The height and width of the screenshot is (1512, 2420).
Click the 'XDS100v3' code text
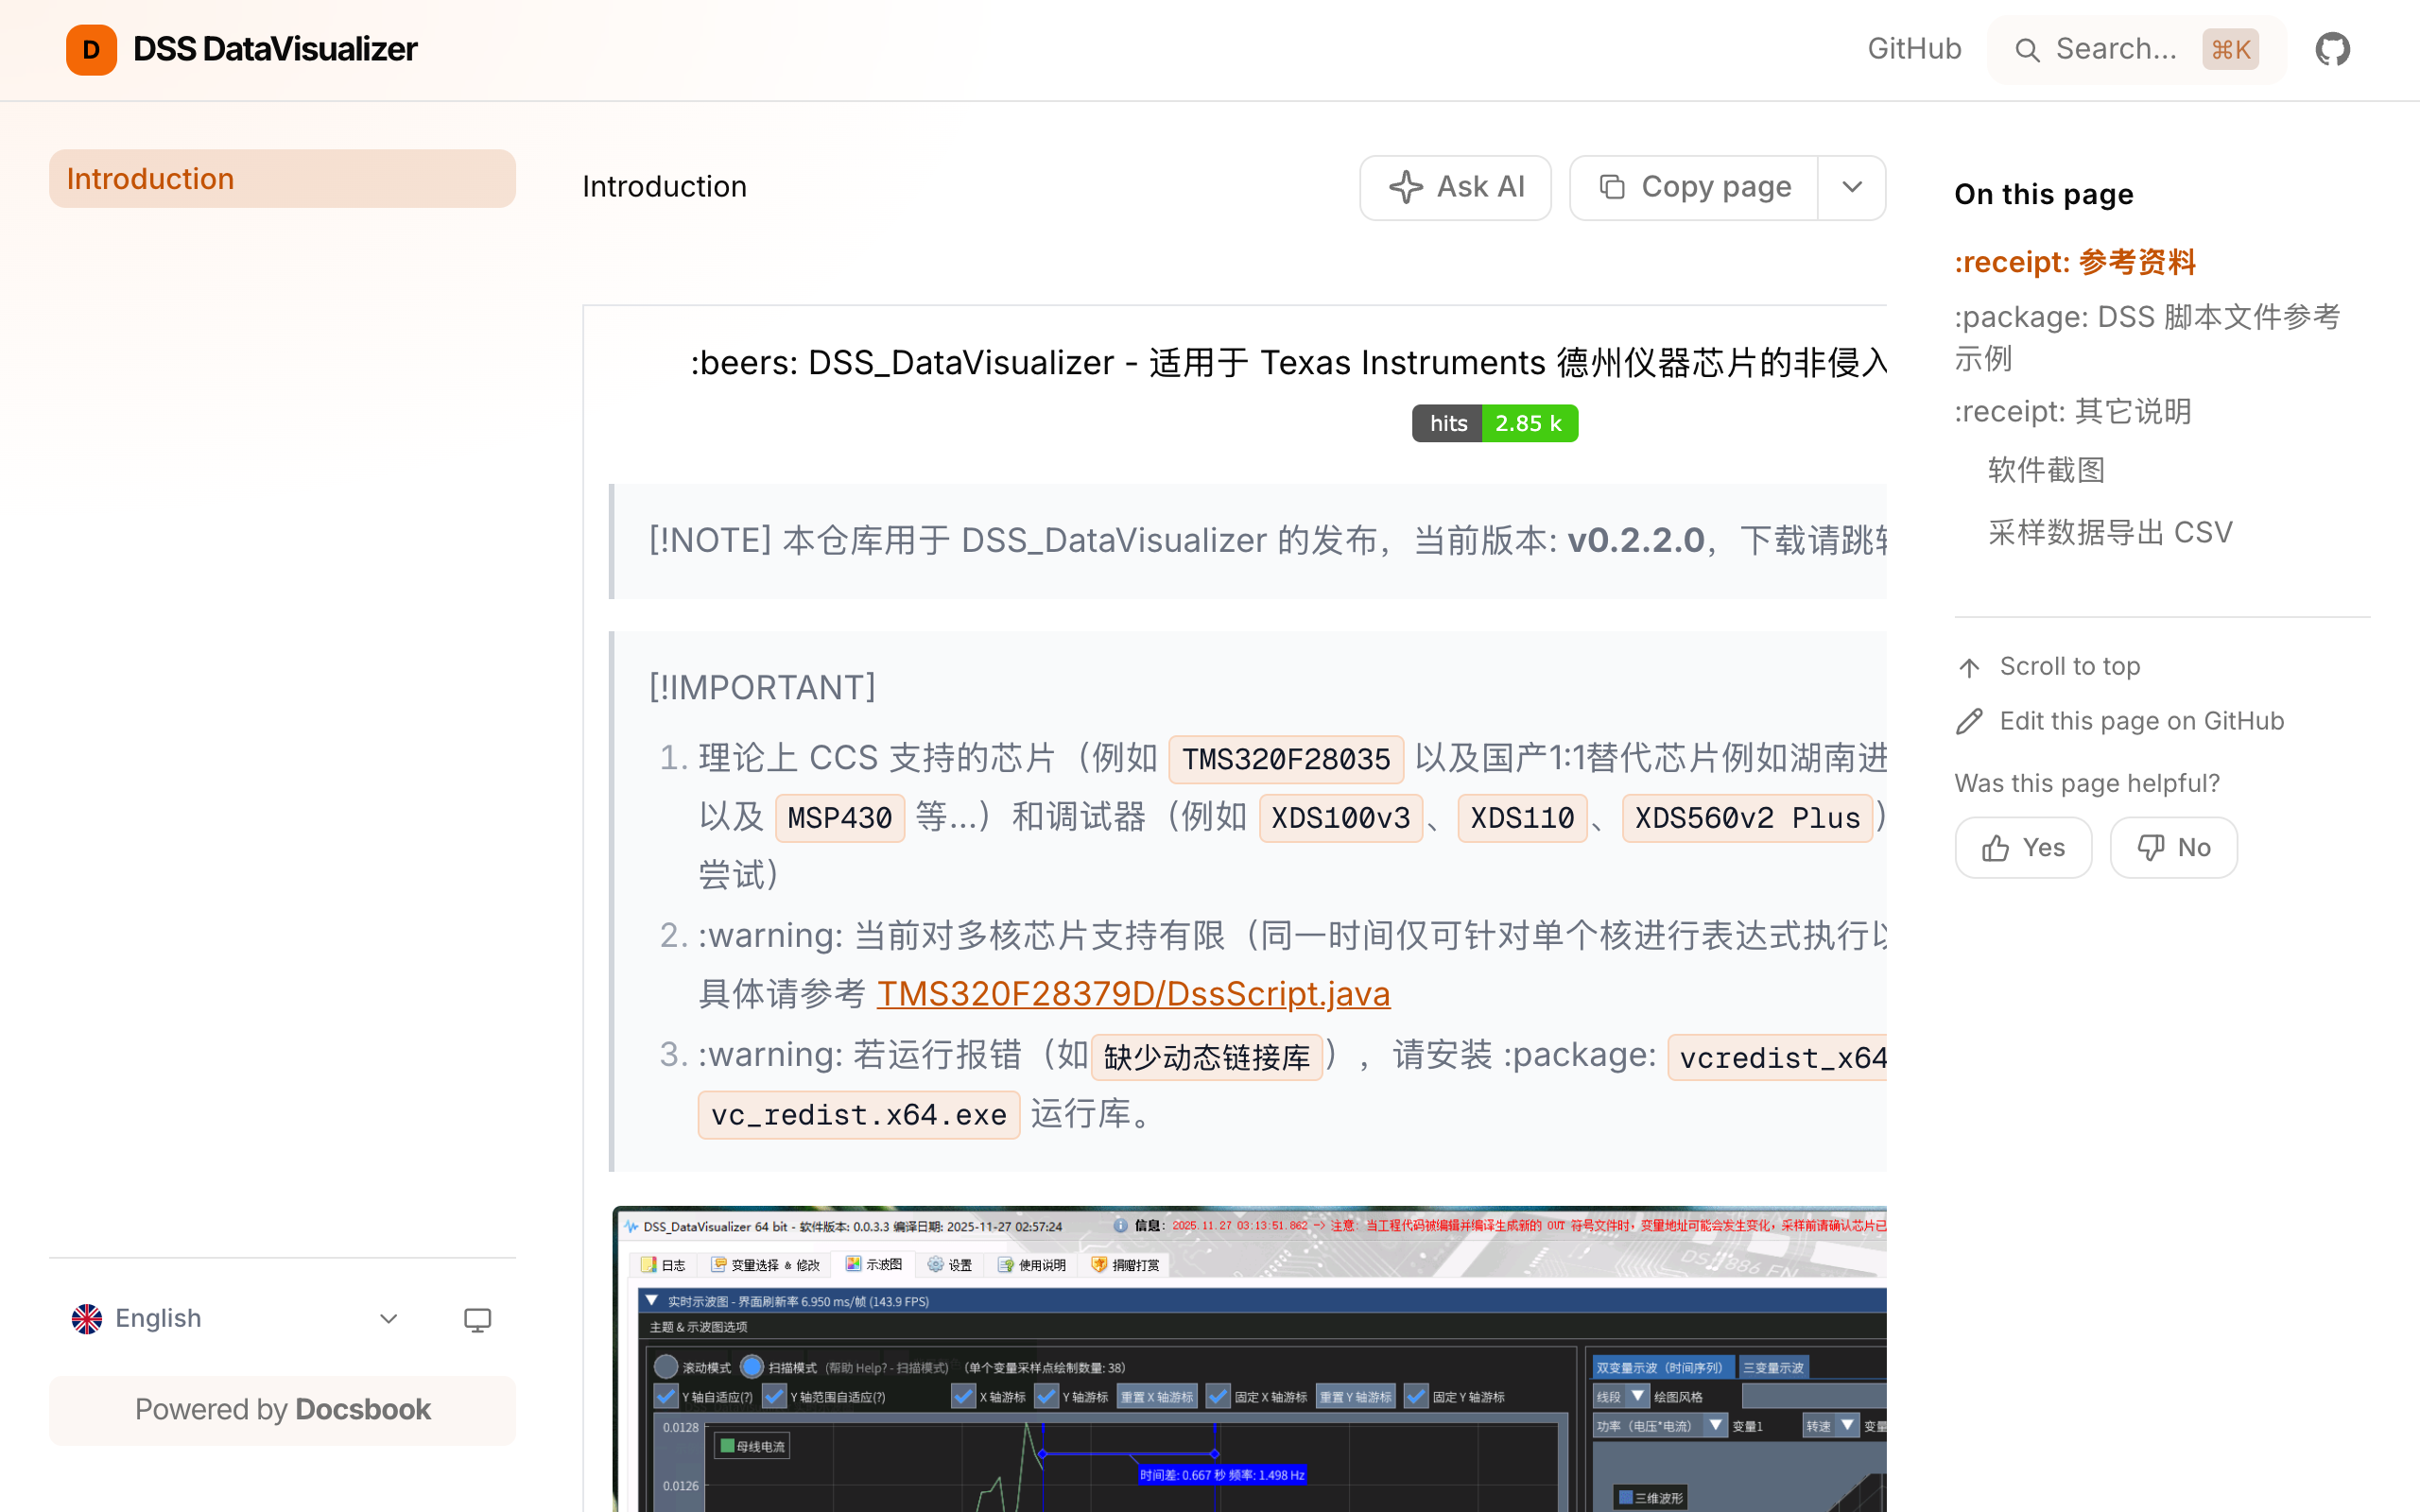[1340, 818]
